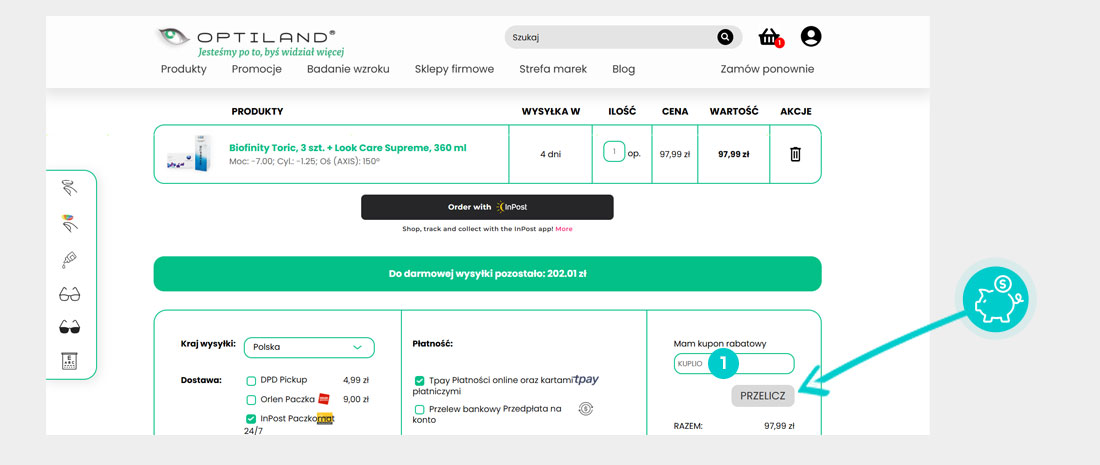This screenshot has height=465, width=1100.
Task: Click the clear eyeglasses sidebar icon
Action: pyautogui.click(x=69, y=294)
